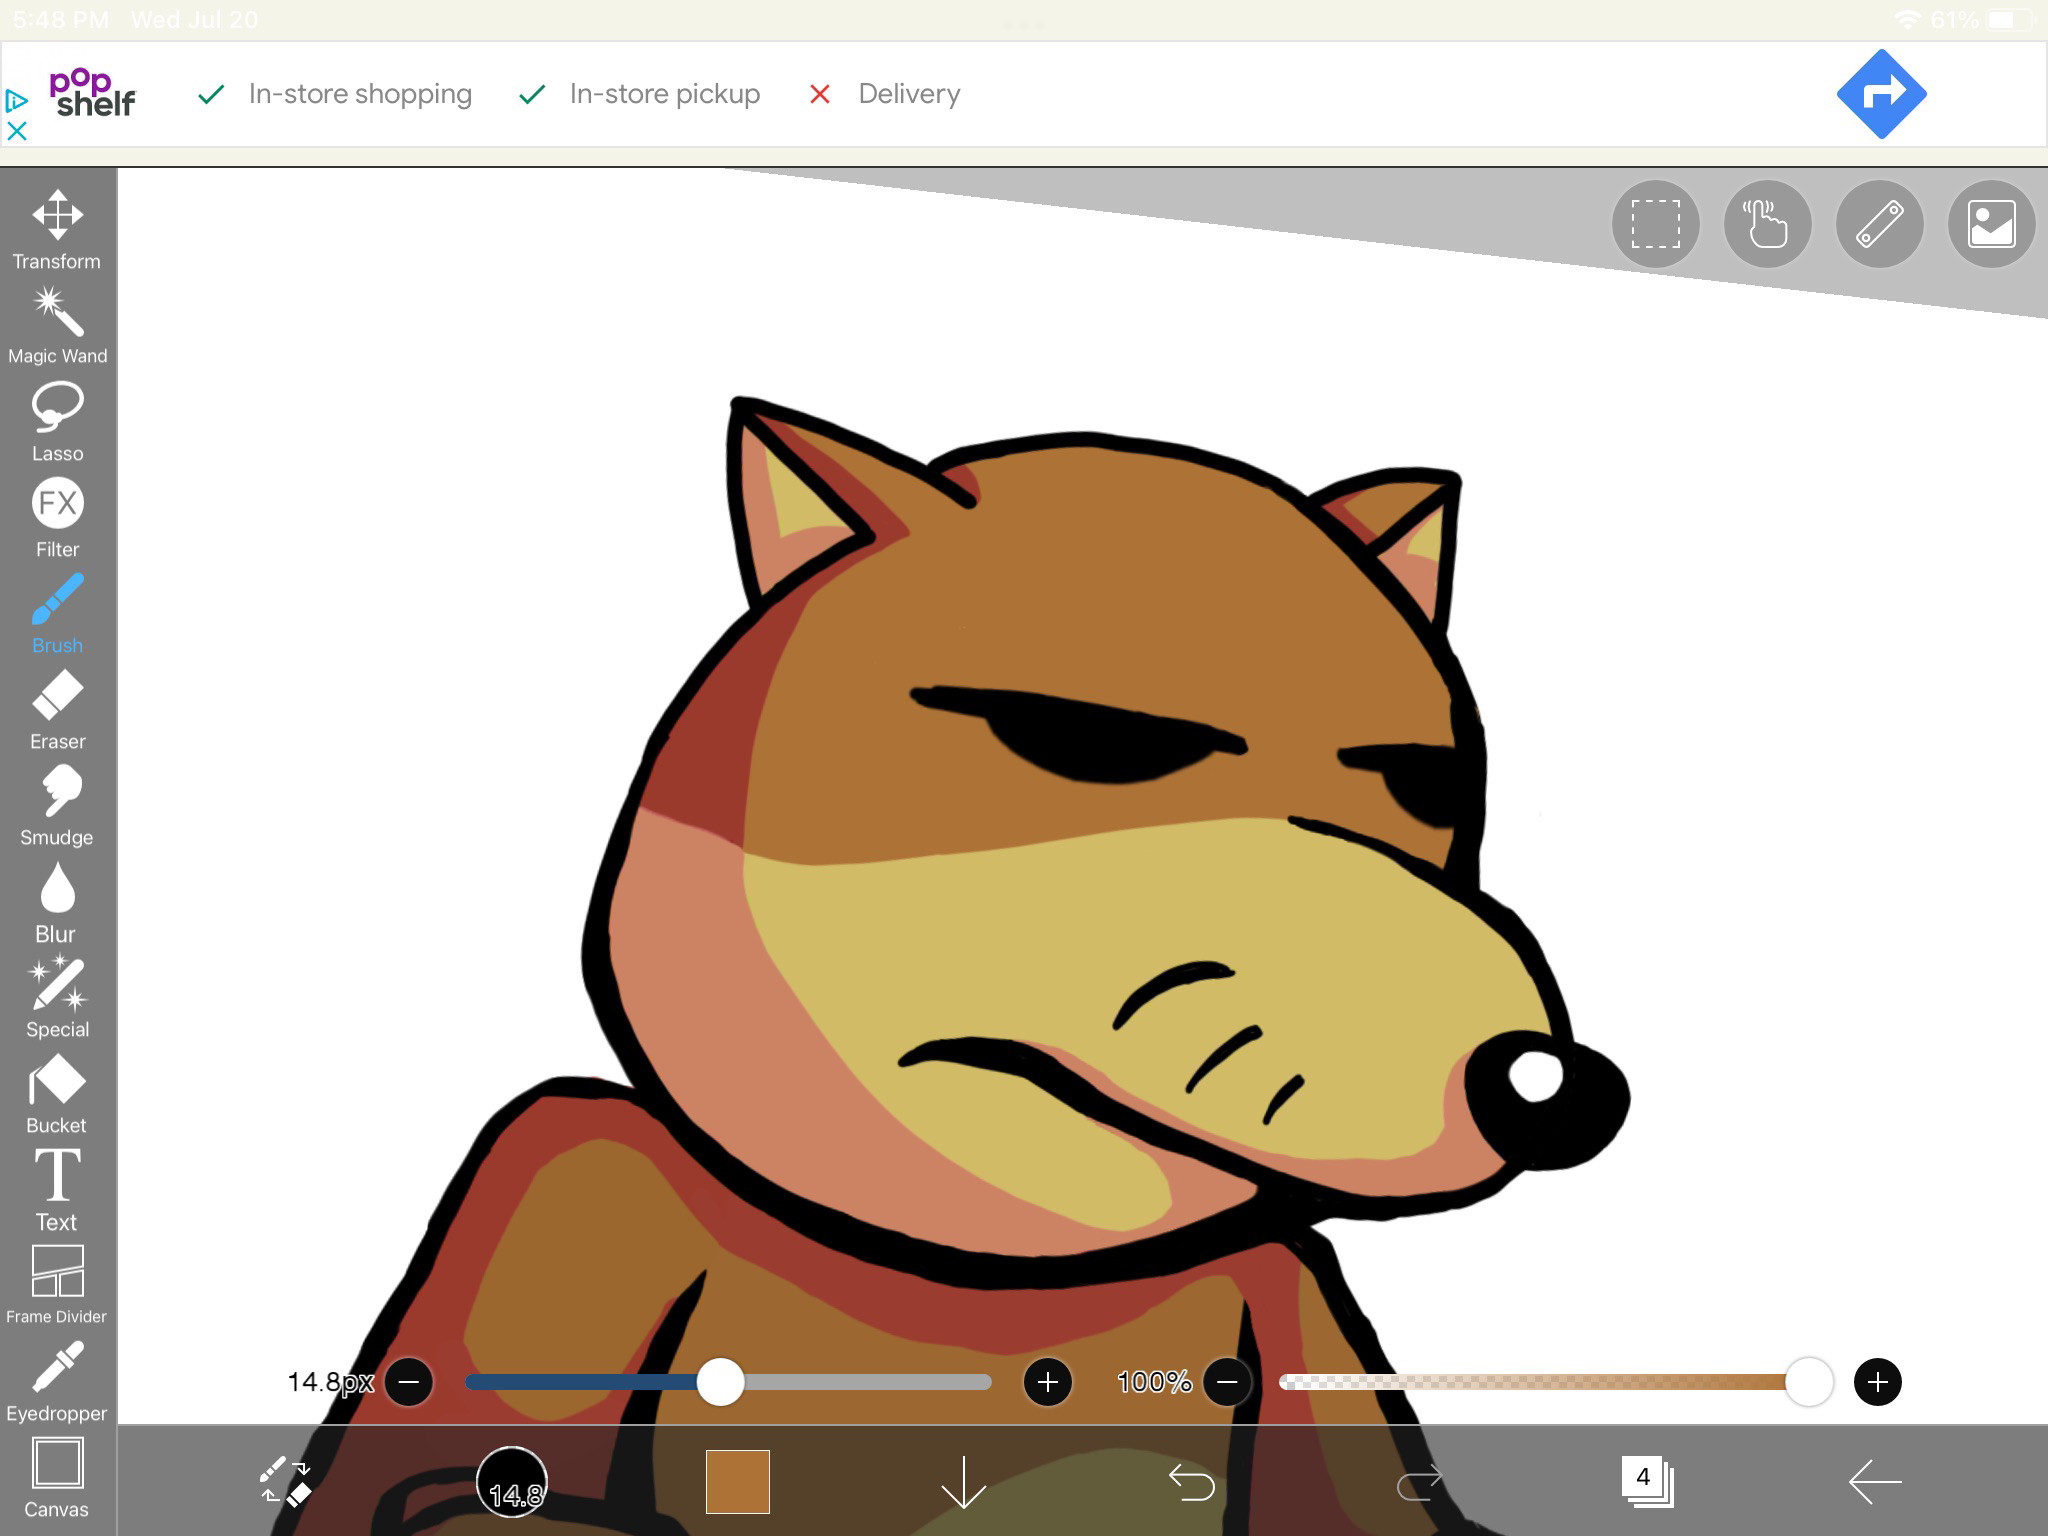
Task: Tap the back arrow to exit
Action: pyautogui.click(x=1875, y=1481)
